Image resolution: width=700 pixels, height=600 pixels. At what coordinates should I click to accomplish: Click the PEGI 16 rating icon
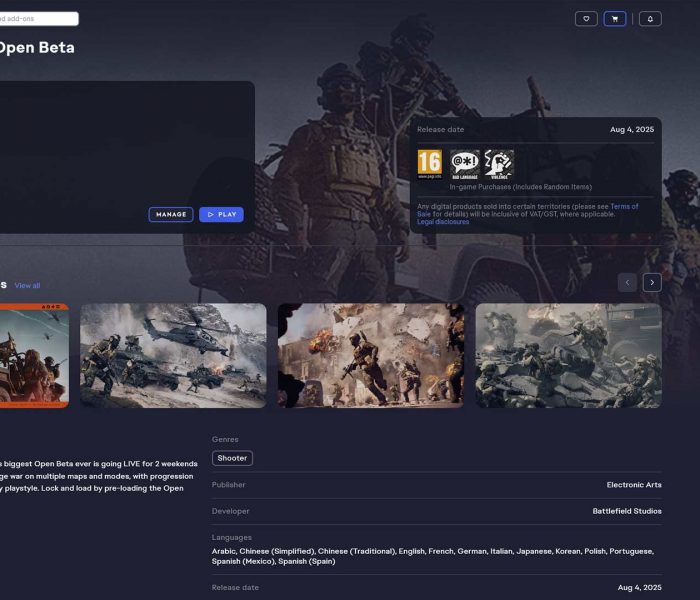click(429, 164)
